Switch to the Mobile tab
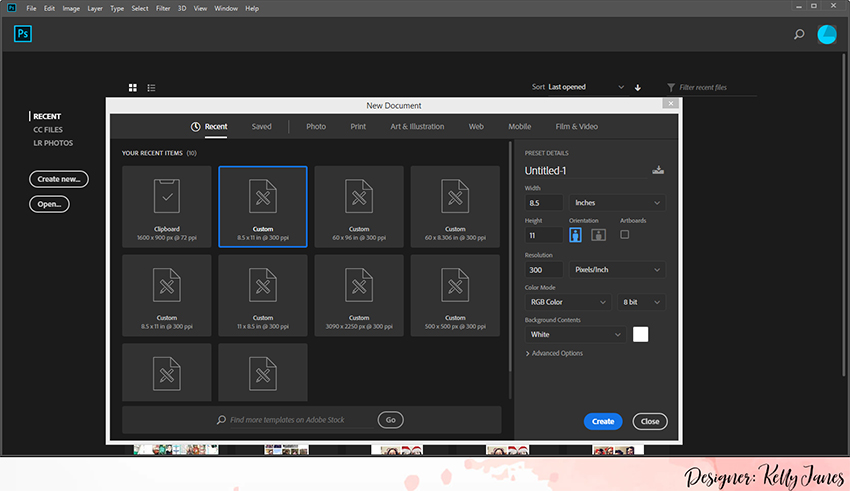 coord(519,127)
